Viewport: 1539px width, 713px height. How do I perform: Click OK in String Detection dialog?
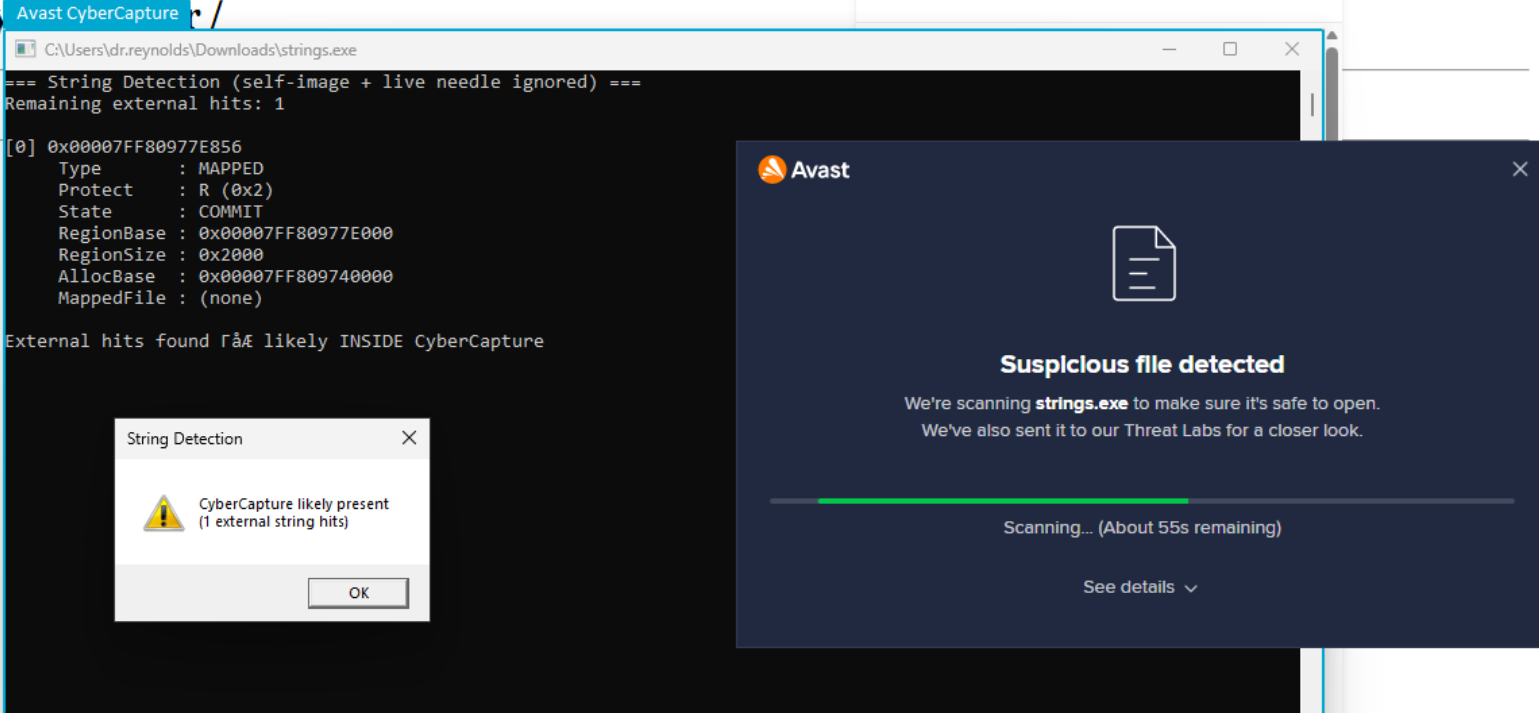[358, 593]
